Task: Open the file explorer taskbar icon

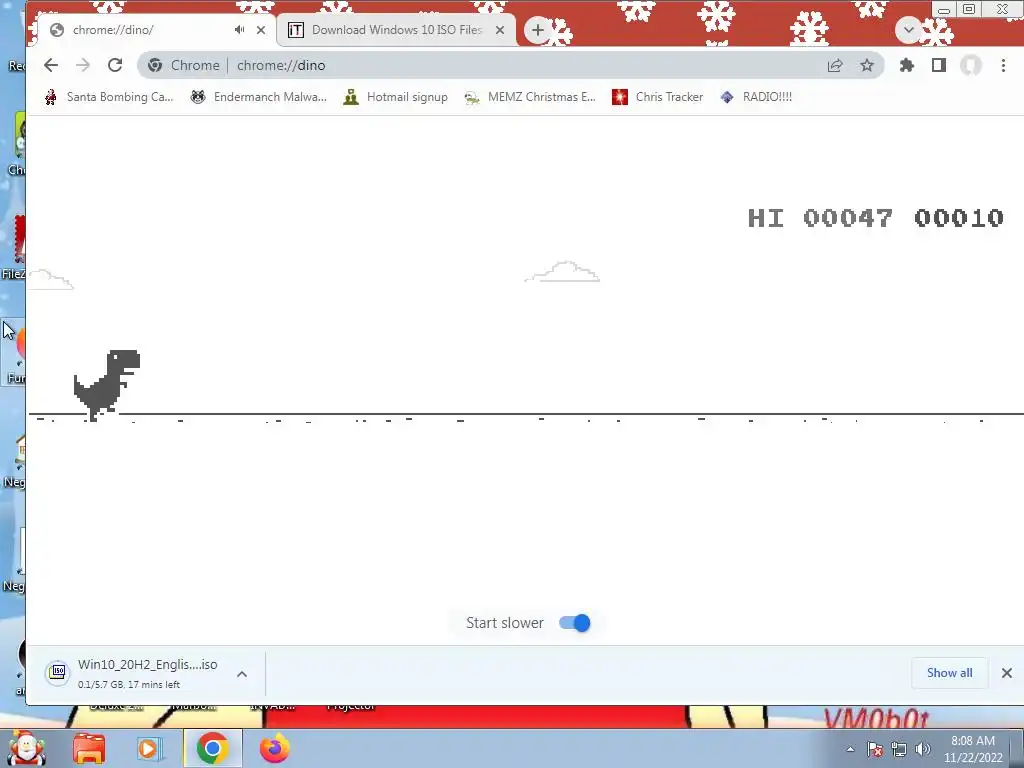Action: 89,748
